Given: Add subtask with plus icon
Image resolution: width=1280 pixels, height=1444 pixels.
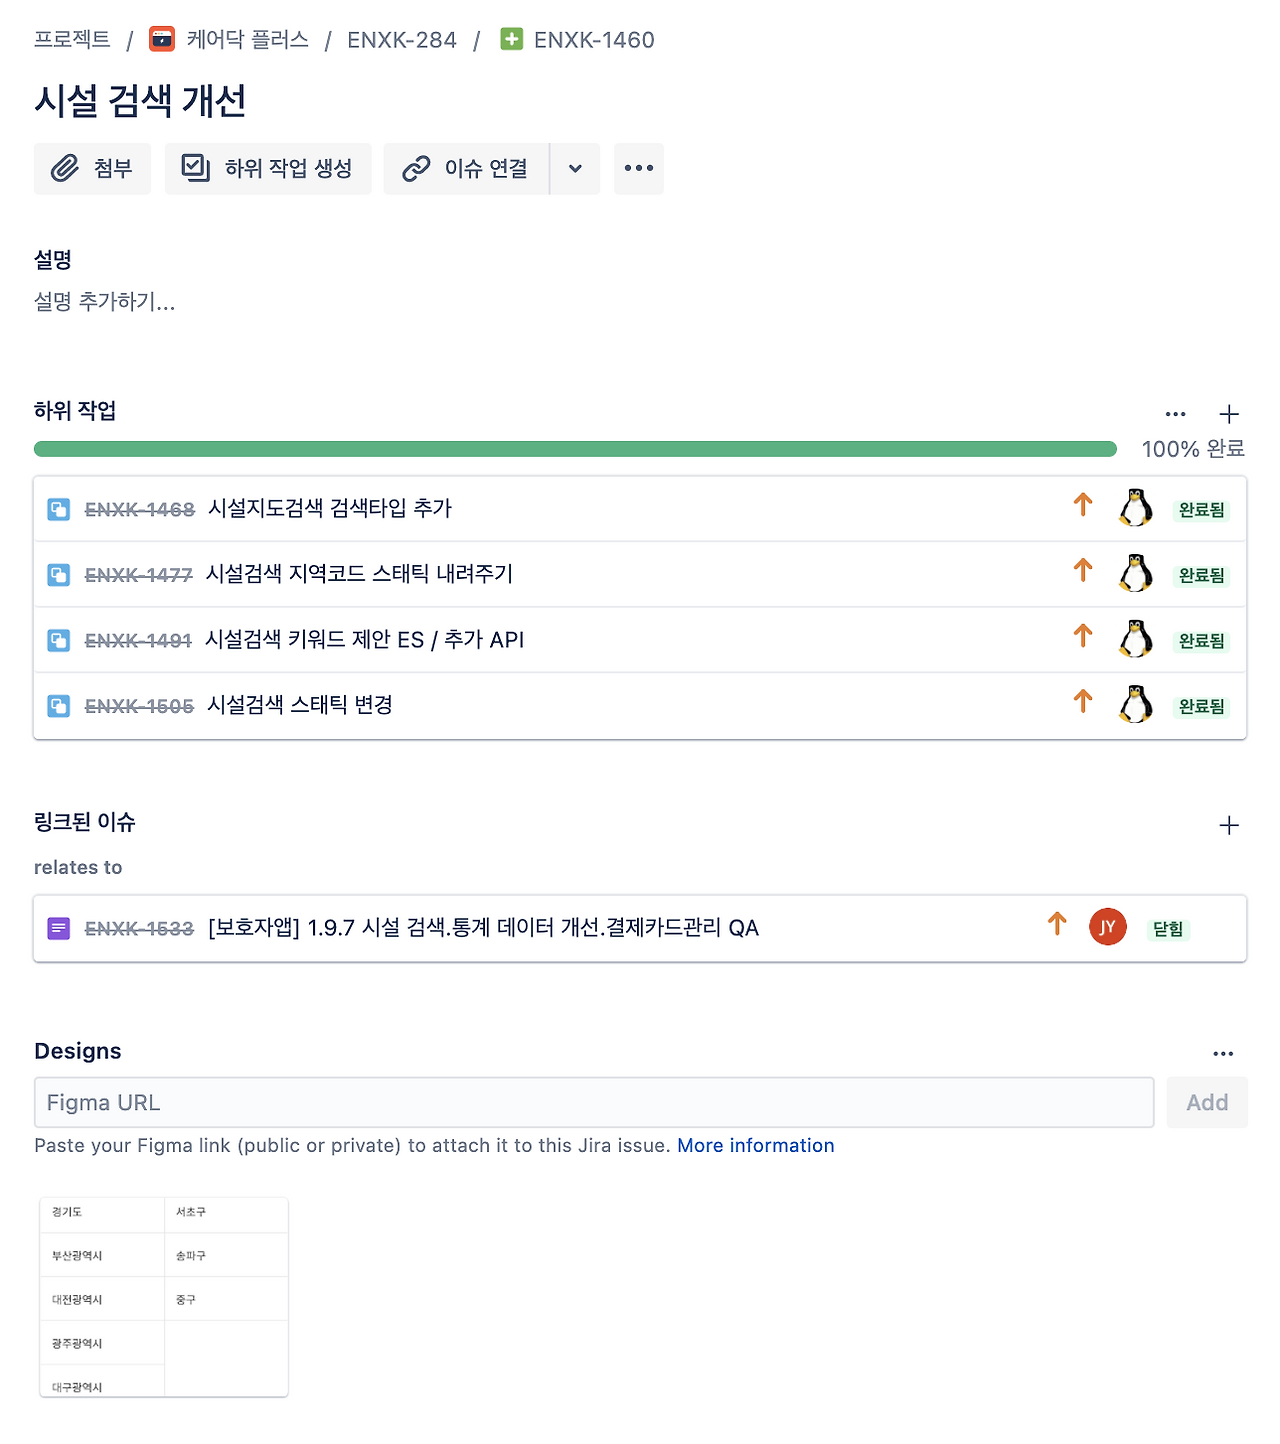Looking at the screenshot, I should (1229, 414).
